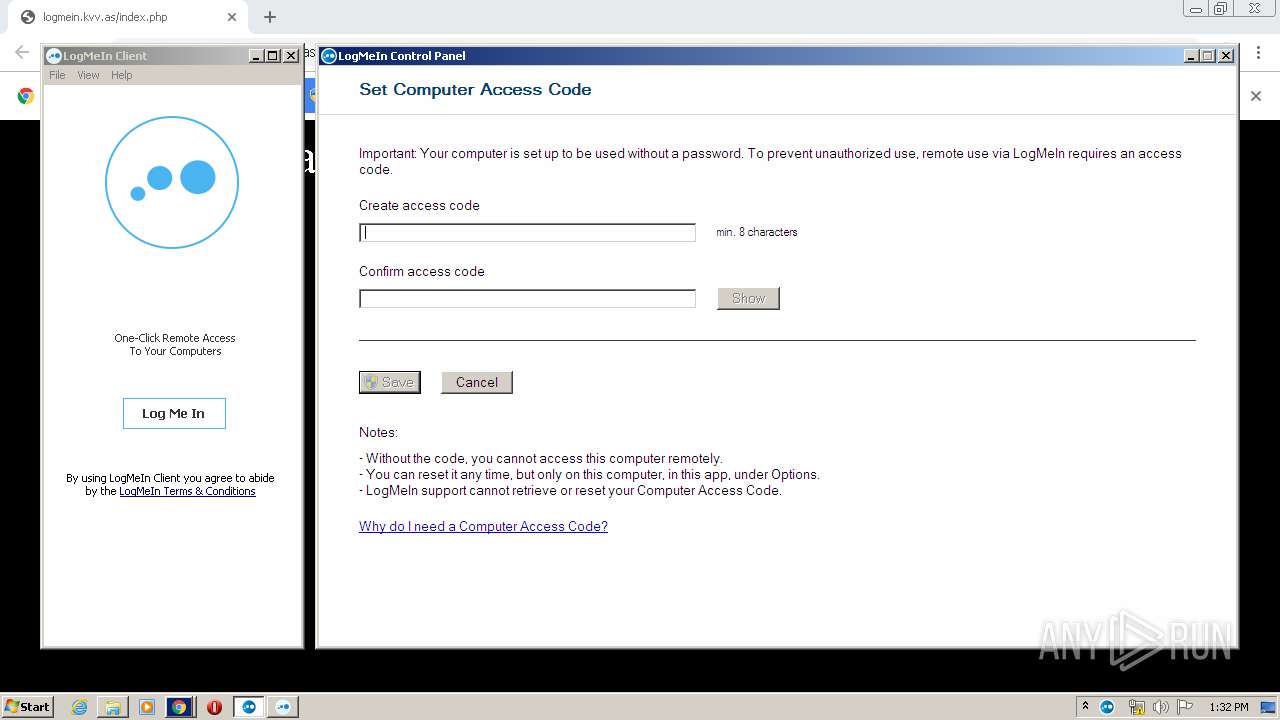The width and height of the screenshot is (1280, 720).
Task: Click the network tray icon
Action: (1136, 707)
